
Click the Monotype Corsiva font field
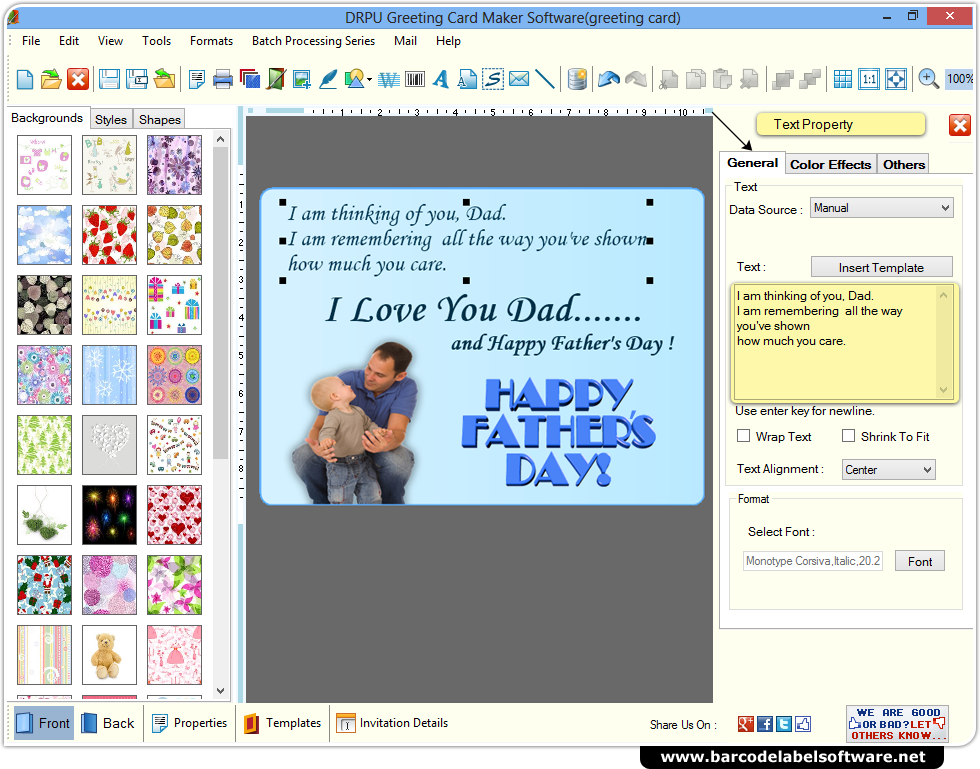(812, 561)
